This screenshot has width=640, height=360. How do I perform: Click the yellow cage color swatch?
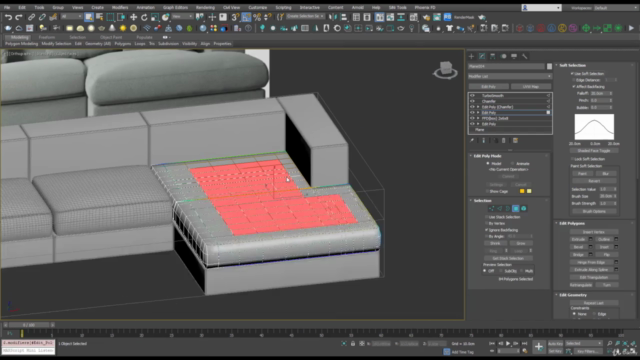tap(522, 191)
